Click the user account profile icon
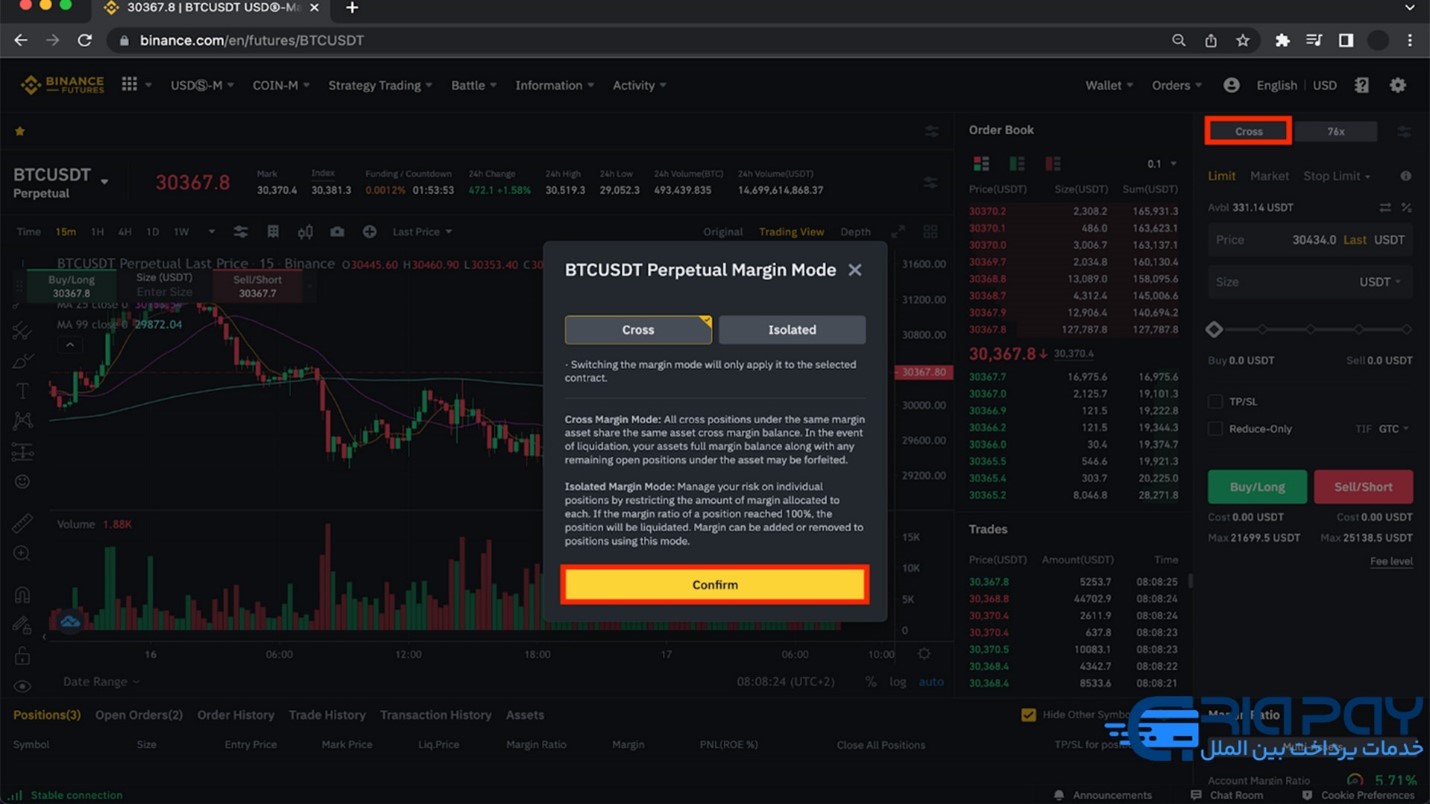1430x804 pixels. [x=1231, y=85]
